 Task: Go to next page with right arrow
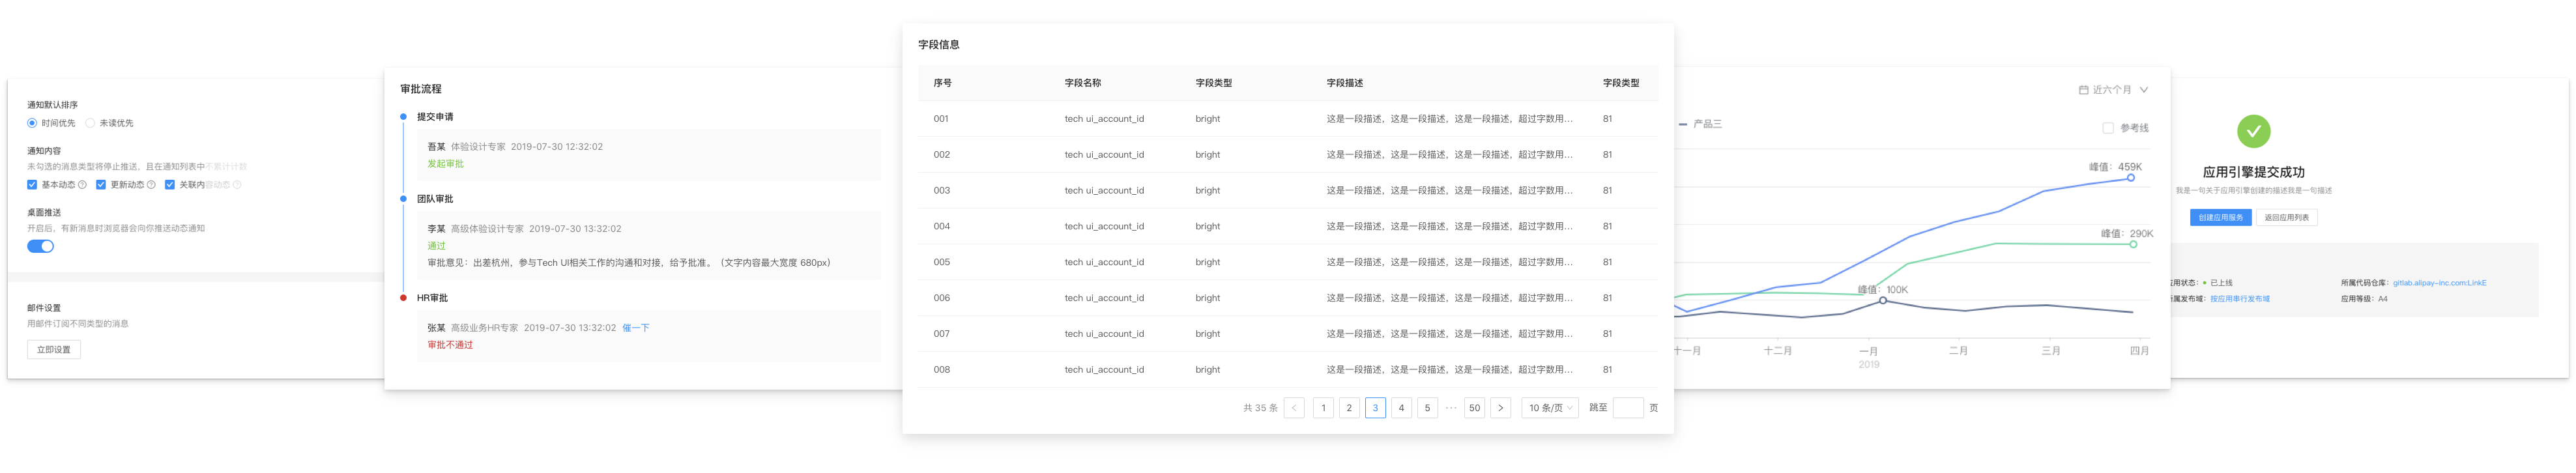(1500, 408)
